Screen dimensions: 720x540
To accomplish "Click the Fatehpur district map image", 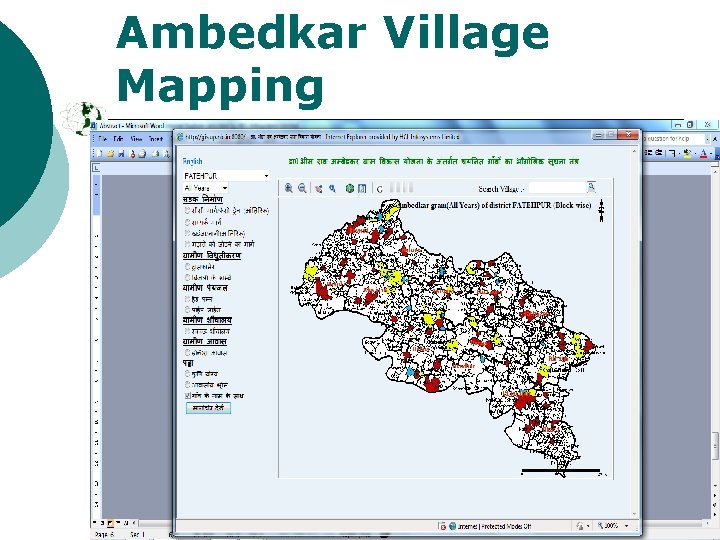I will [x=445, y=338].
